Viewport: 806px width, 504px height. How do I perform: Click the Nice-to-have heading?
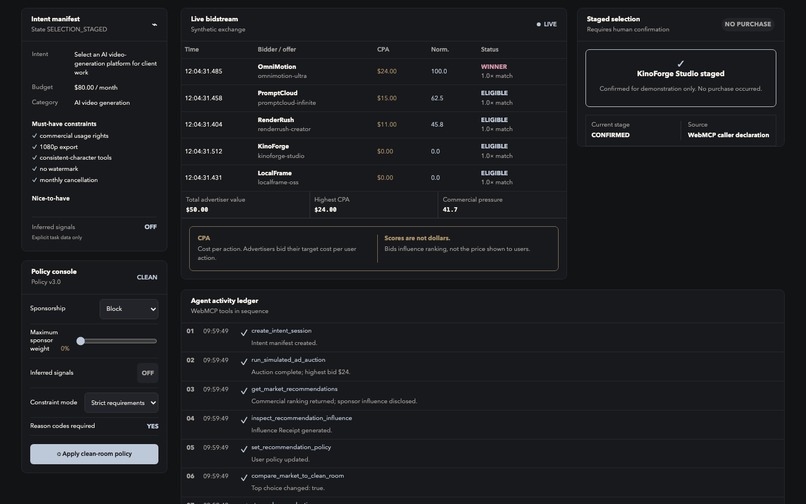[50, 199]
